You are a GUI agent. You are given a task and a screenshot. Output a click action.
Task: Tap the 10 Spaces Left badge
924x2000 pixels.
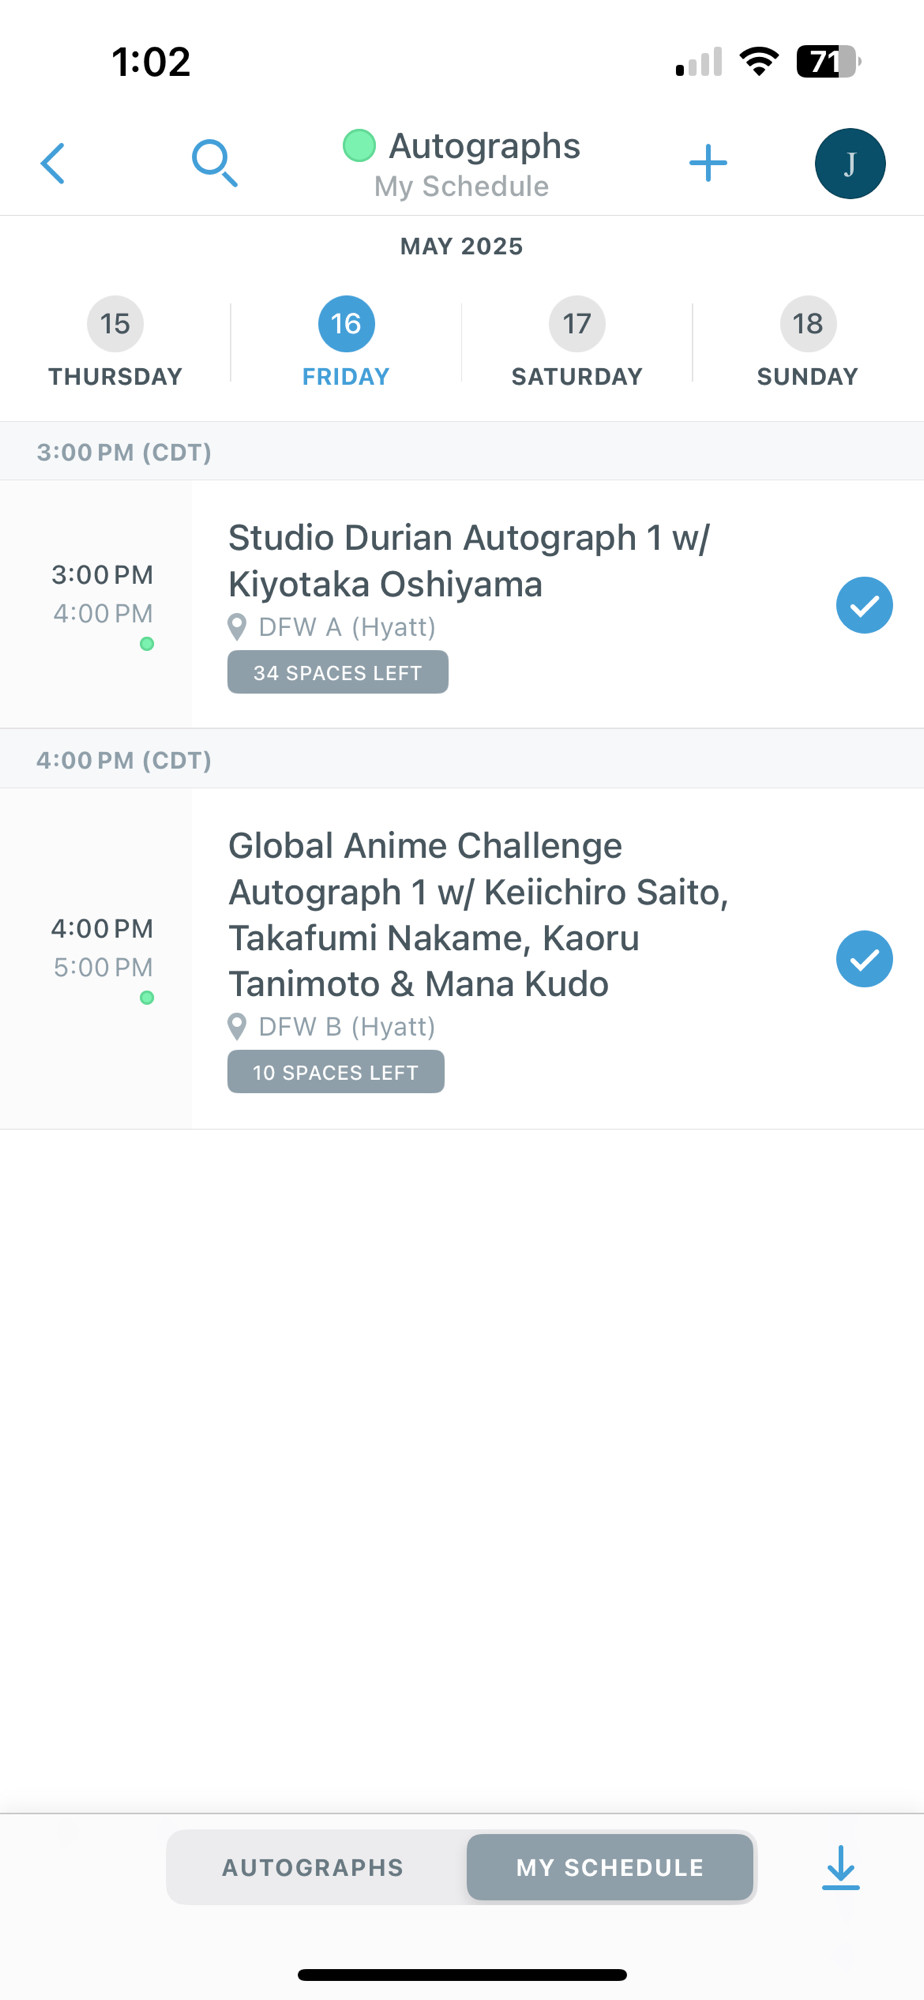tap(336, 1072)
